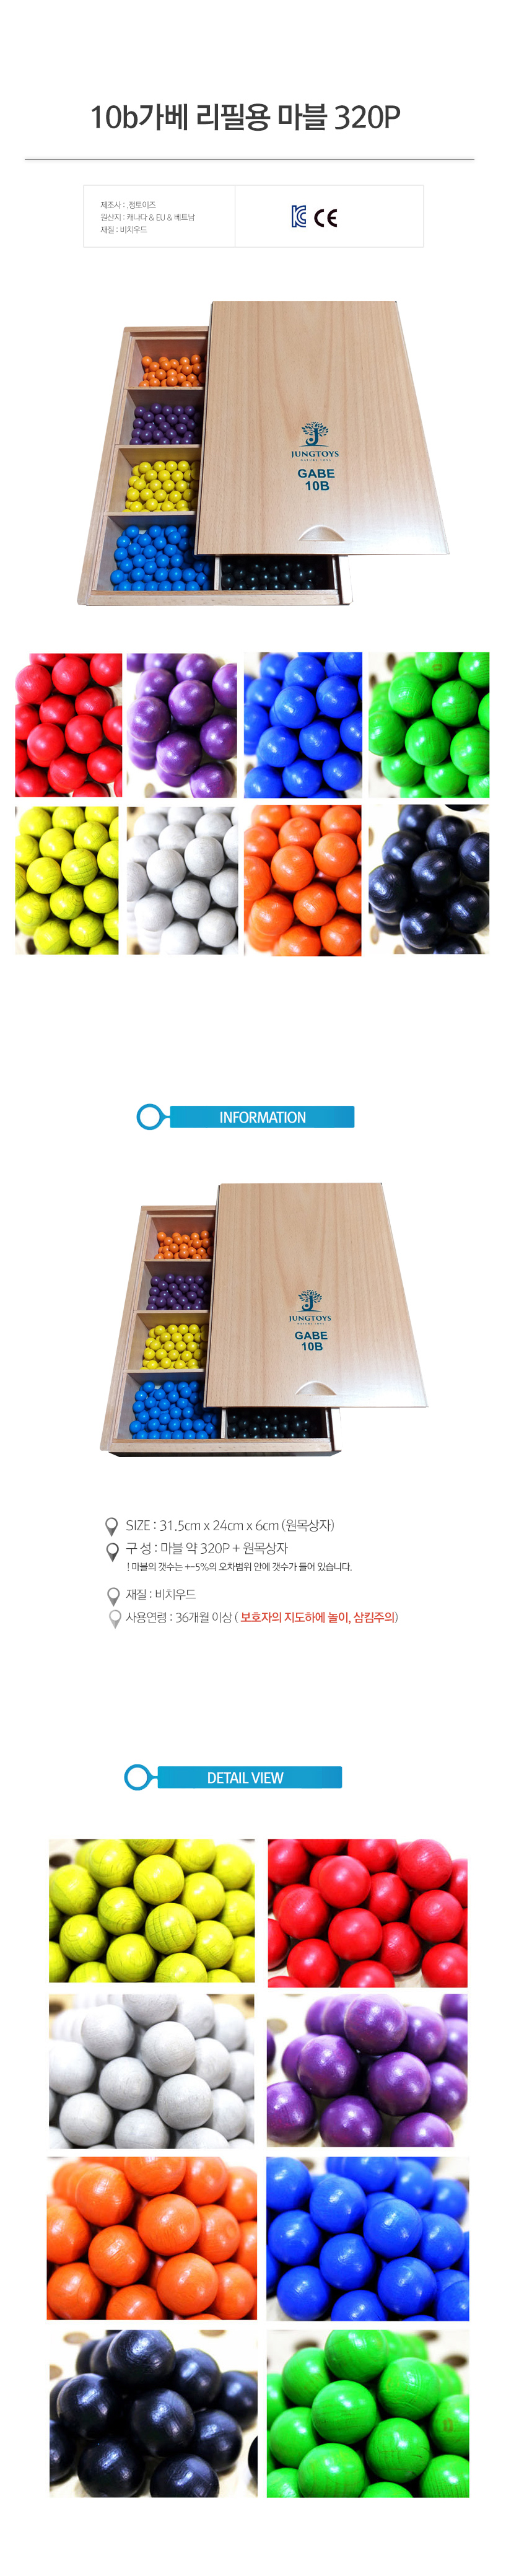
Task: Click the pin icon beside SIZE text
Action: pyautogui.click(x=112, y=1525)
